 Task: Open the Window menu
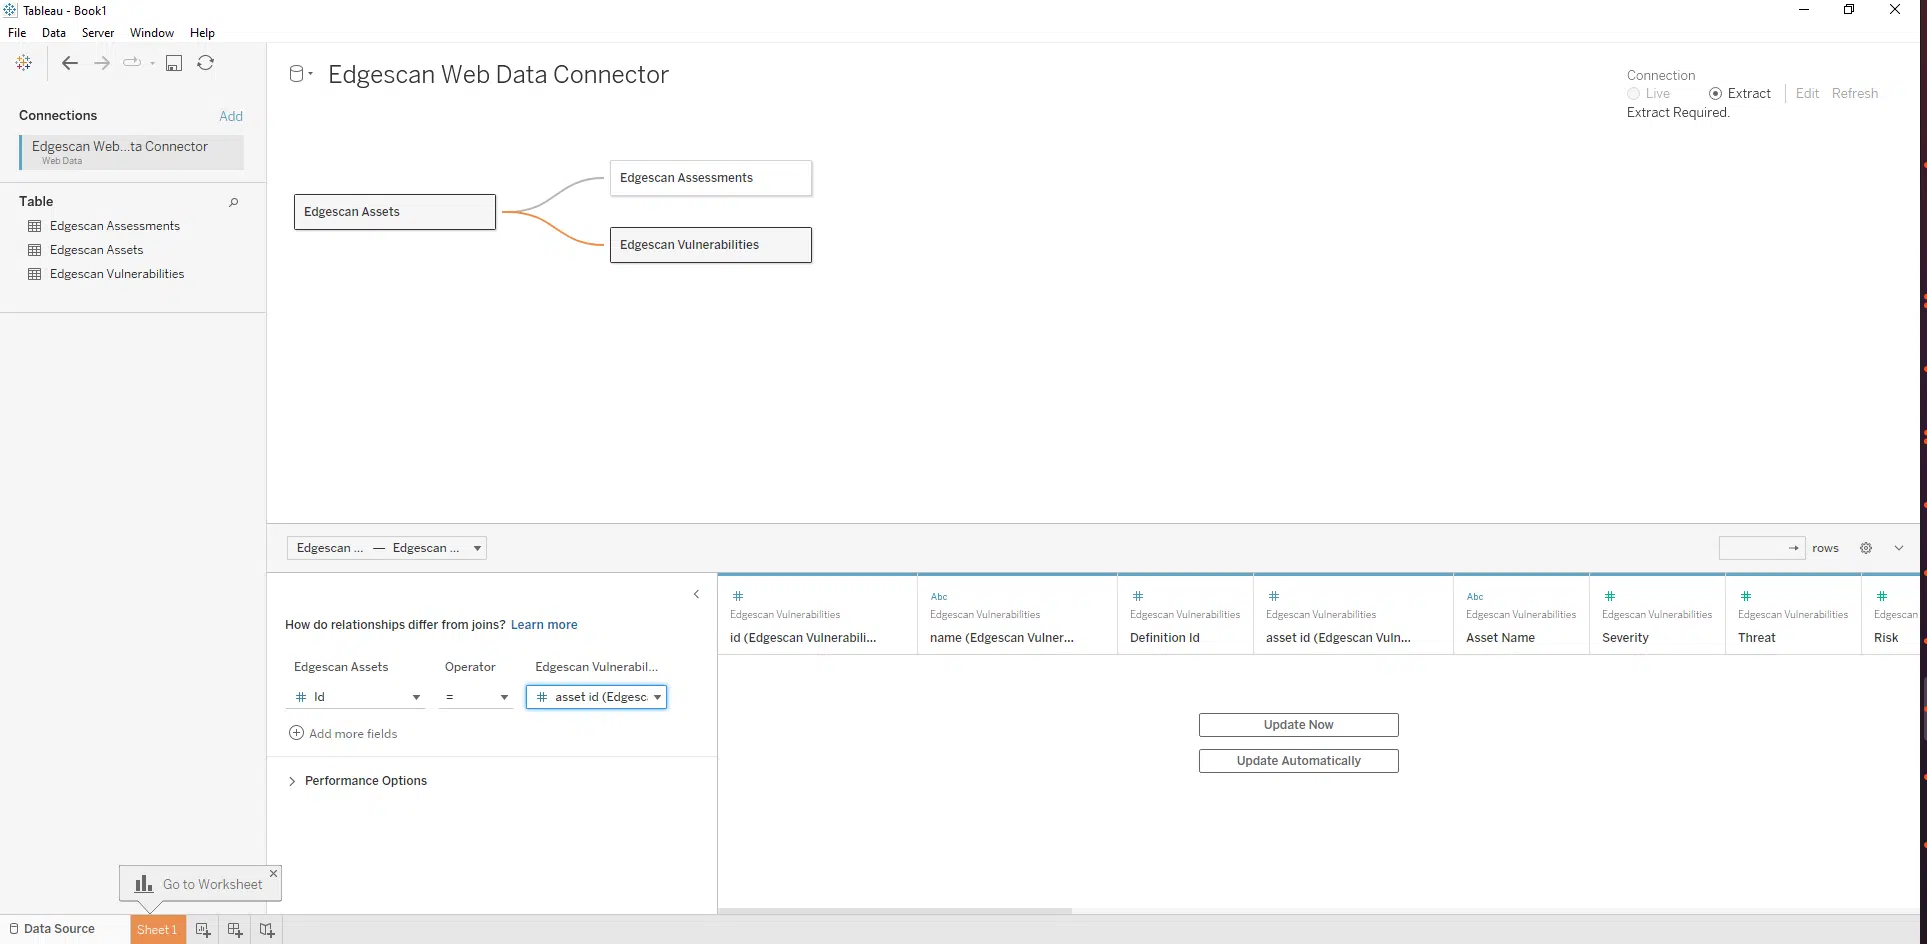click(x=152, y=33)
